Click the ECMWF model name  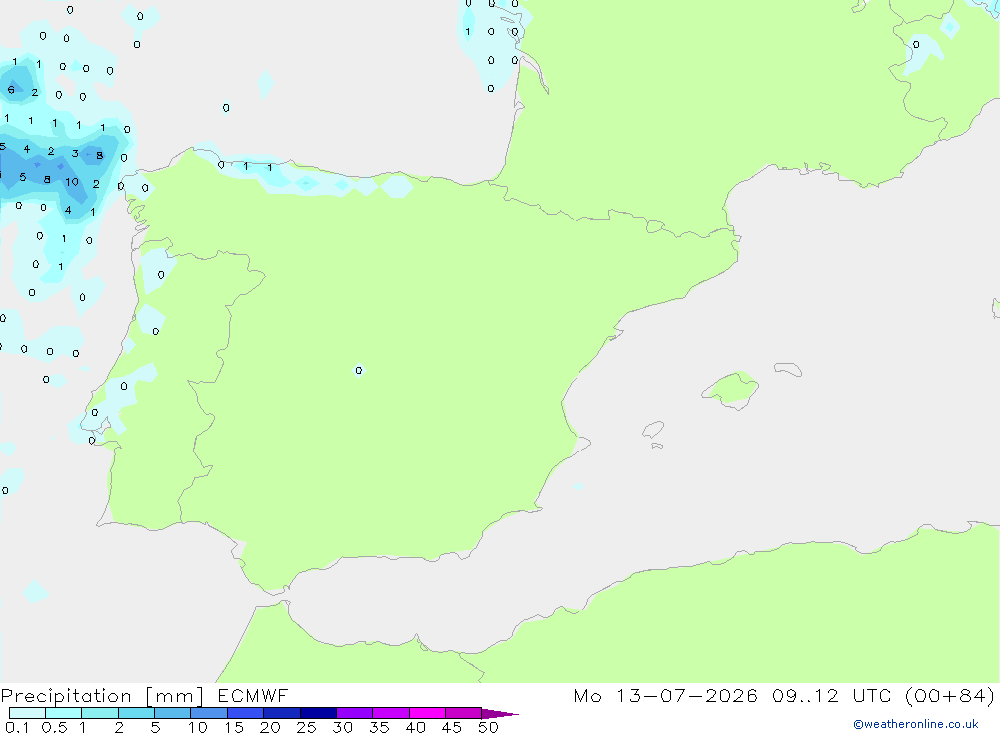[x=253, y=695]
